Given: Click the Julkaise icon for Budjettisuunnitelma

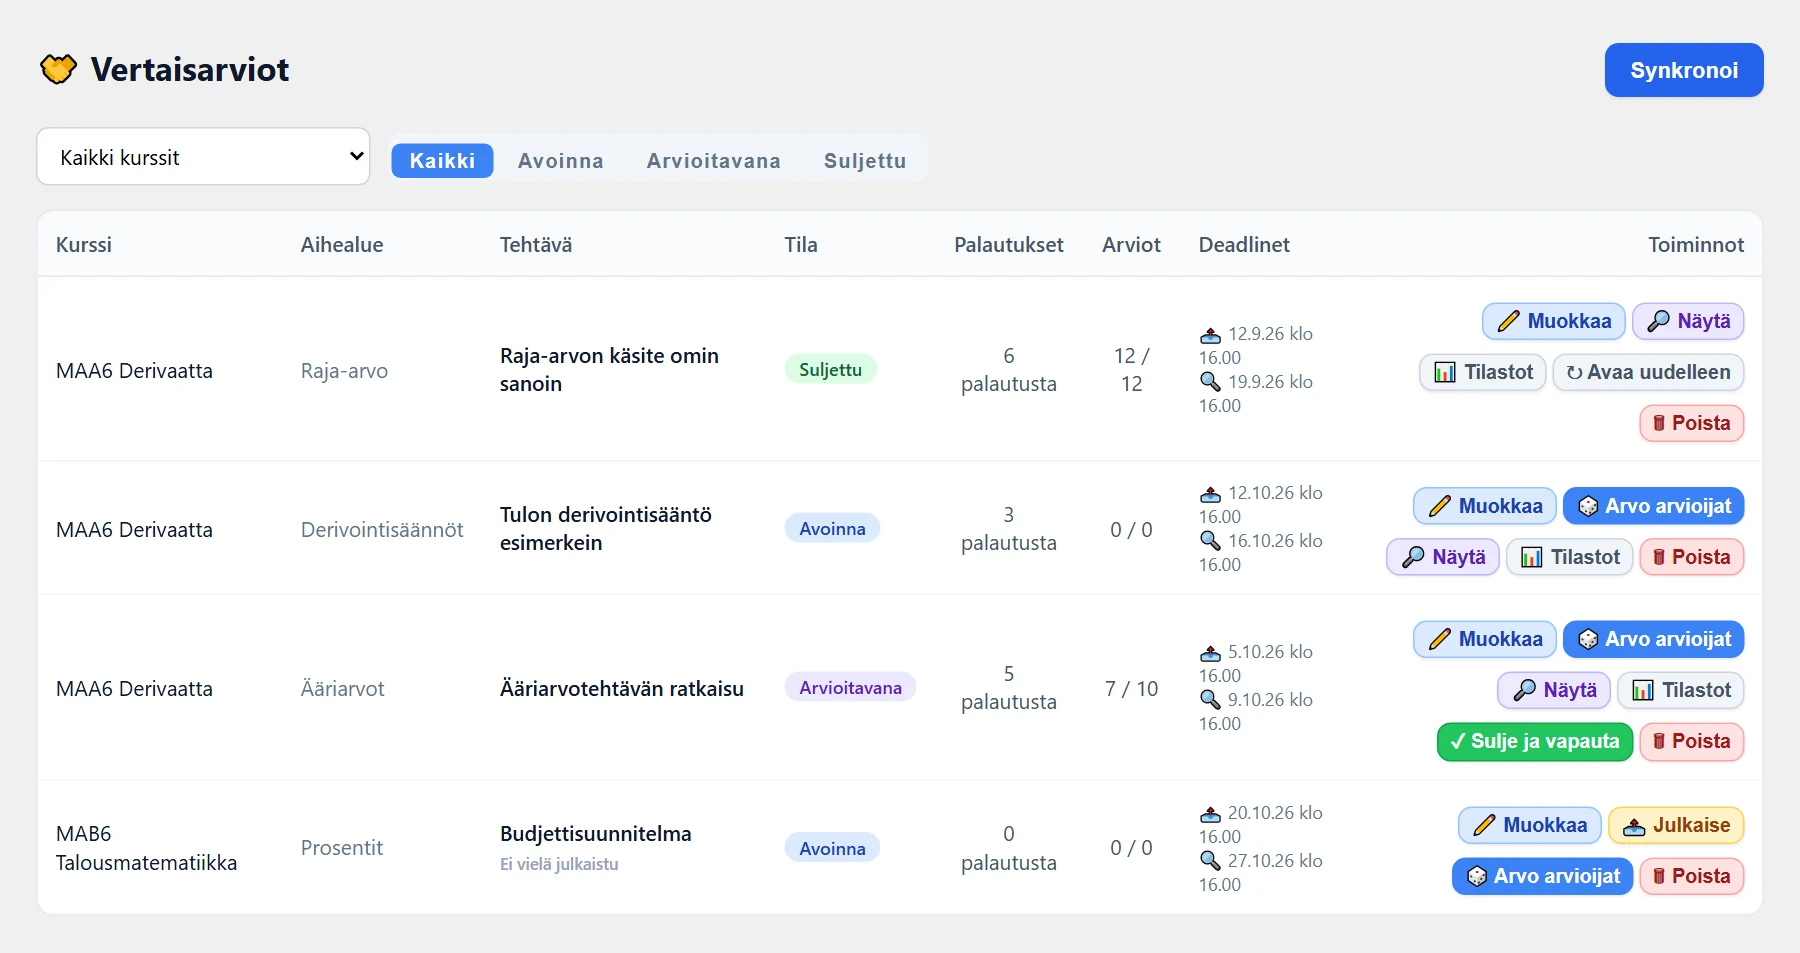Looking at the screenshot, I should pos(1634,826).
